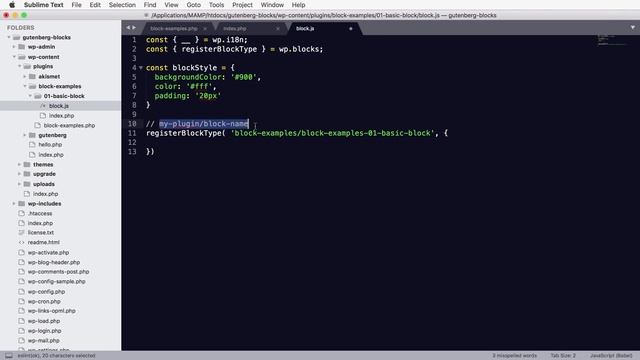Toggle the side bar via status bar icon

point(9,356)
